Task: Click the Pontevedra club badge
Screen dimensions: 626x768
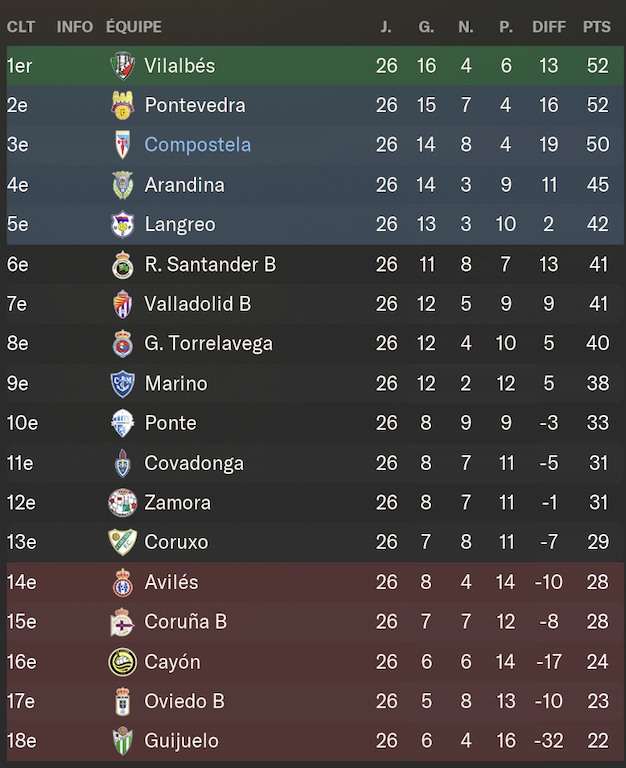Action: point(122,105)
